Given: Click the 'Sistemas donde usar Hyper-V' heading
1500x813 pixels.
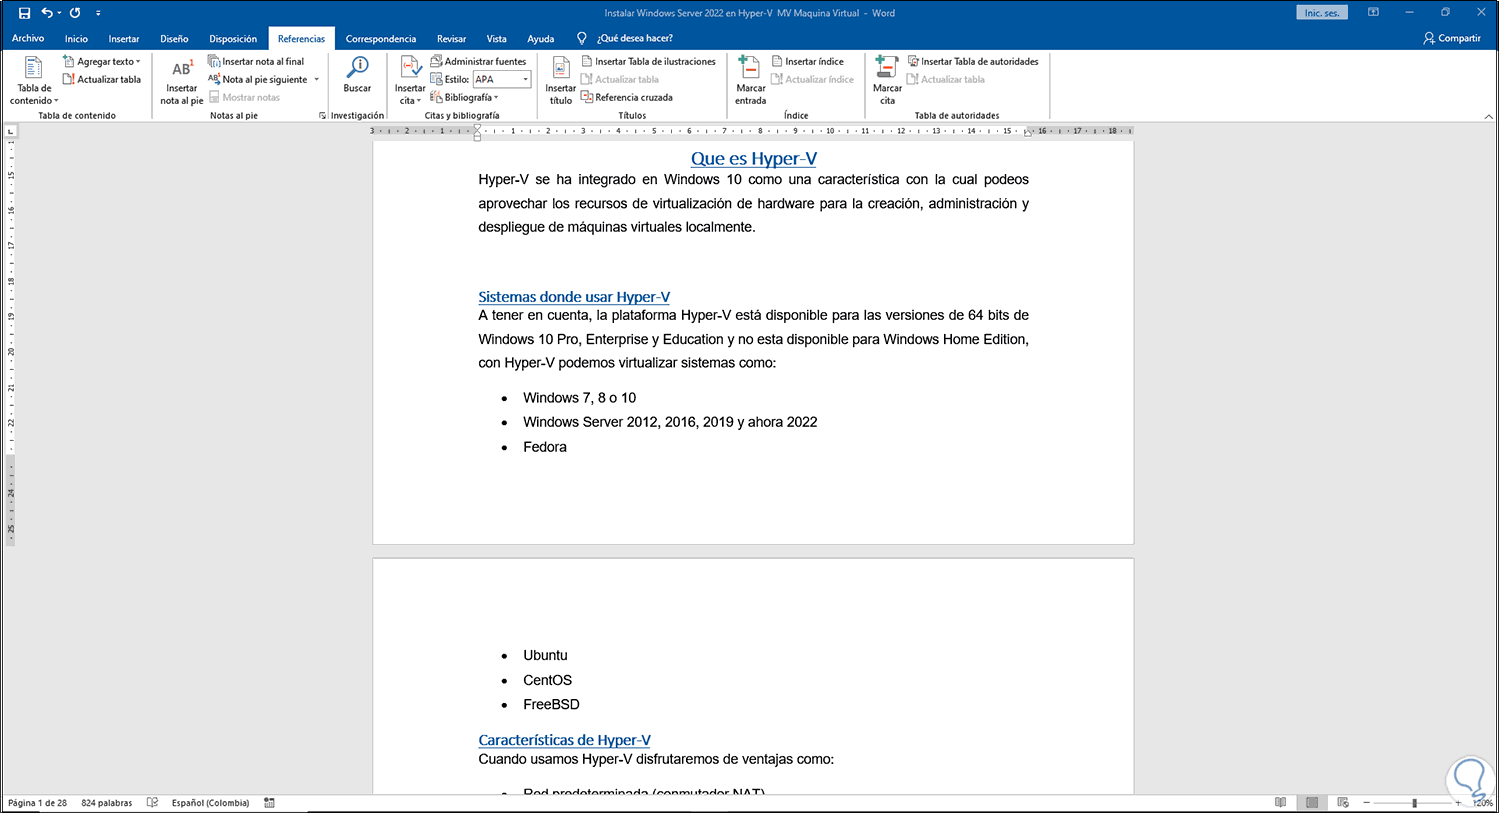Looking at the screenshot, I should pos(574,297).
